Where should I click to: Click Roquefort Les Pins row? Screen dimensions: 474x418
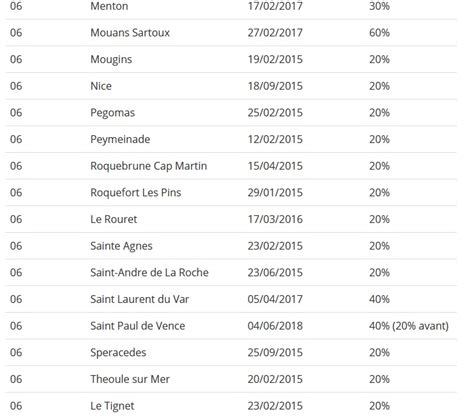(231, 193)
